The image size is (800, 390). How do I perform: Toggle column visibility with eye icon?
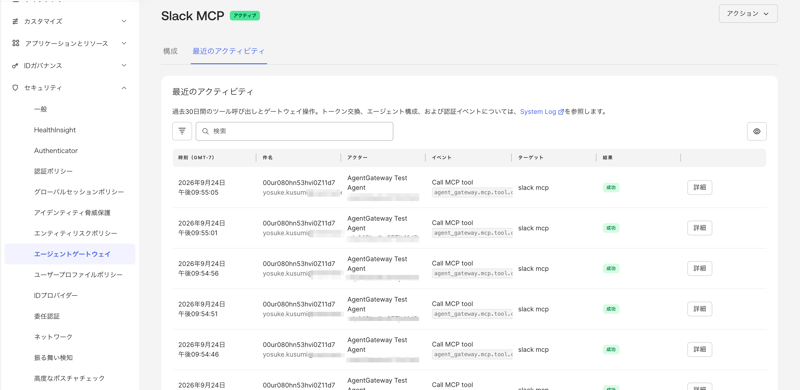click(757, 131)
